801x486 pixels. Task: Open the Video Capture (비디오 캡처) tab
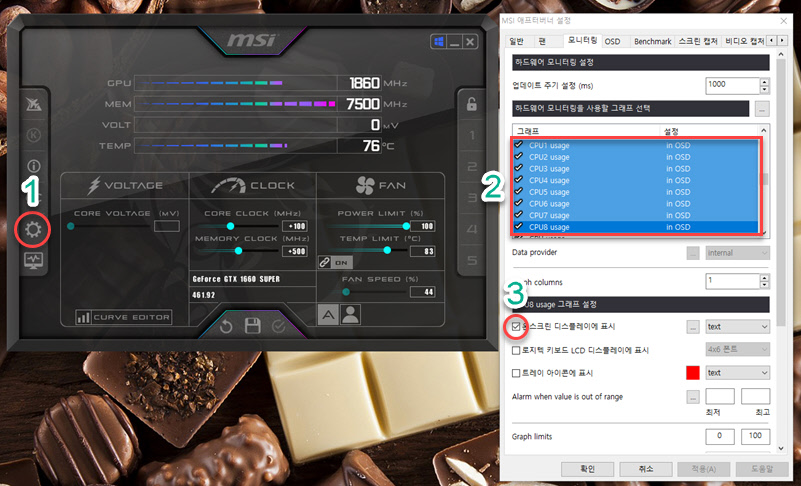pos(744,41)
